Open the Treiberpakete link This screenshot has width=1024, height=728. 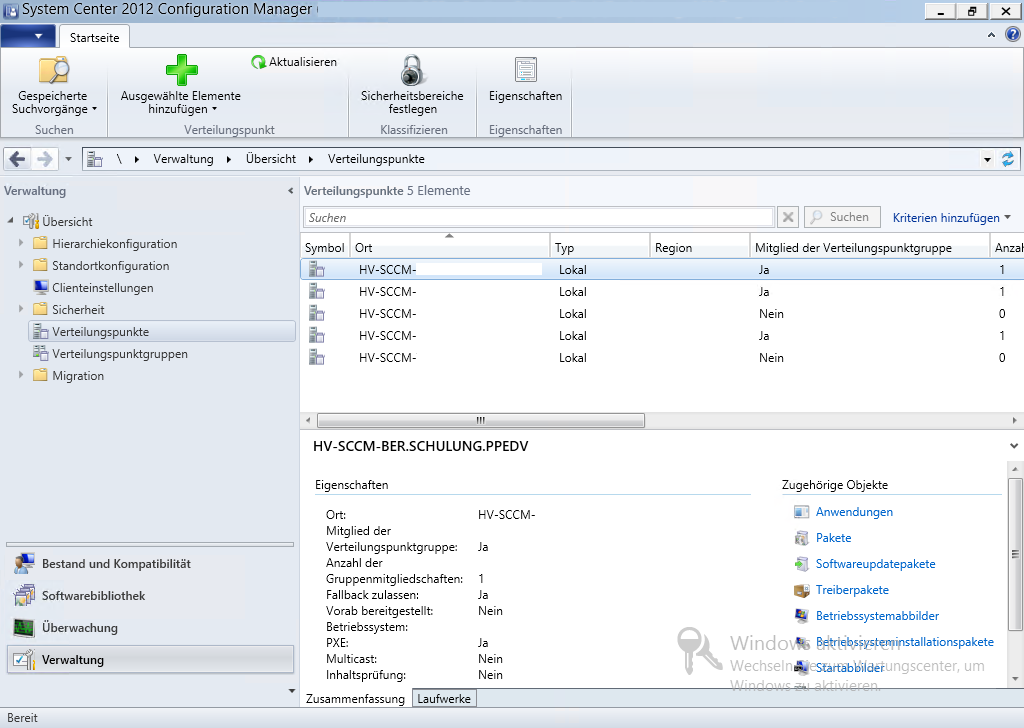pyautogui.click(x=852, y=590)
